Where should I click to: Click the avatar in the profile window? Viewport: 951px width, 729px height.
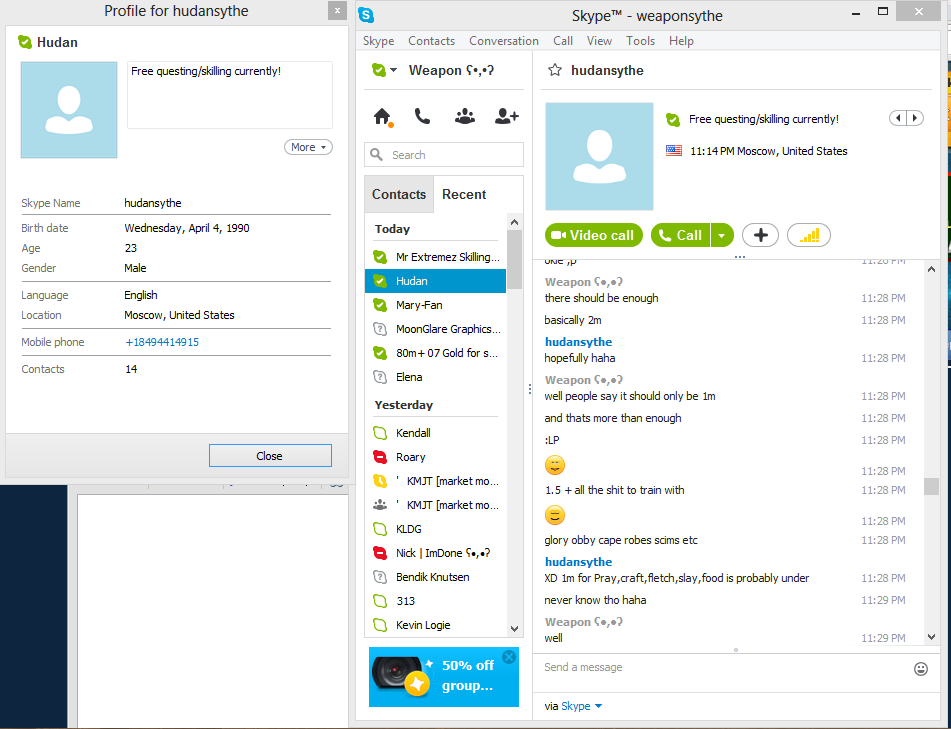[69, 110]
